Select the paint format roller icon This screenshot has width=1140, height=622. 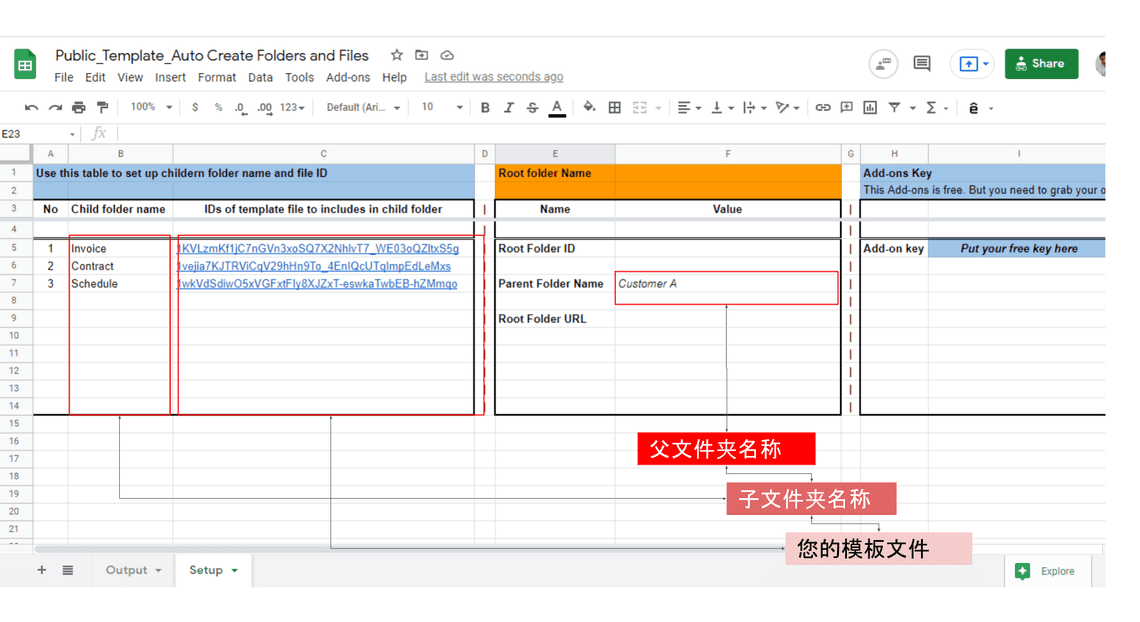(102, 108)
